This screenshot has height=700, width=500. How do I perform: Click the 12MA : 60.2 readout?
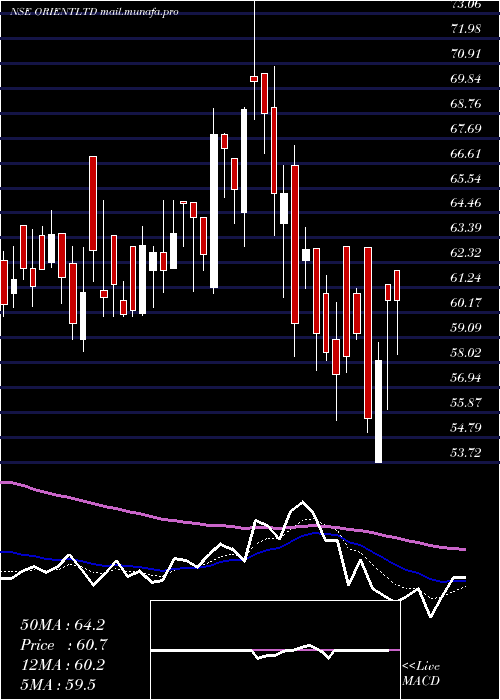coord(63,665)
